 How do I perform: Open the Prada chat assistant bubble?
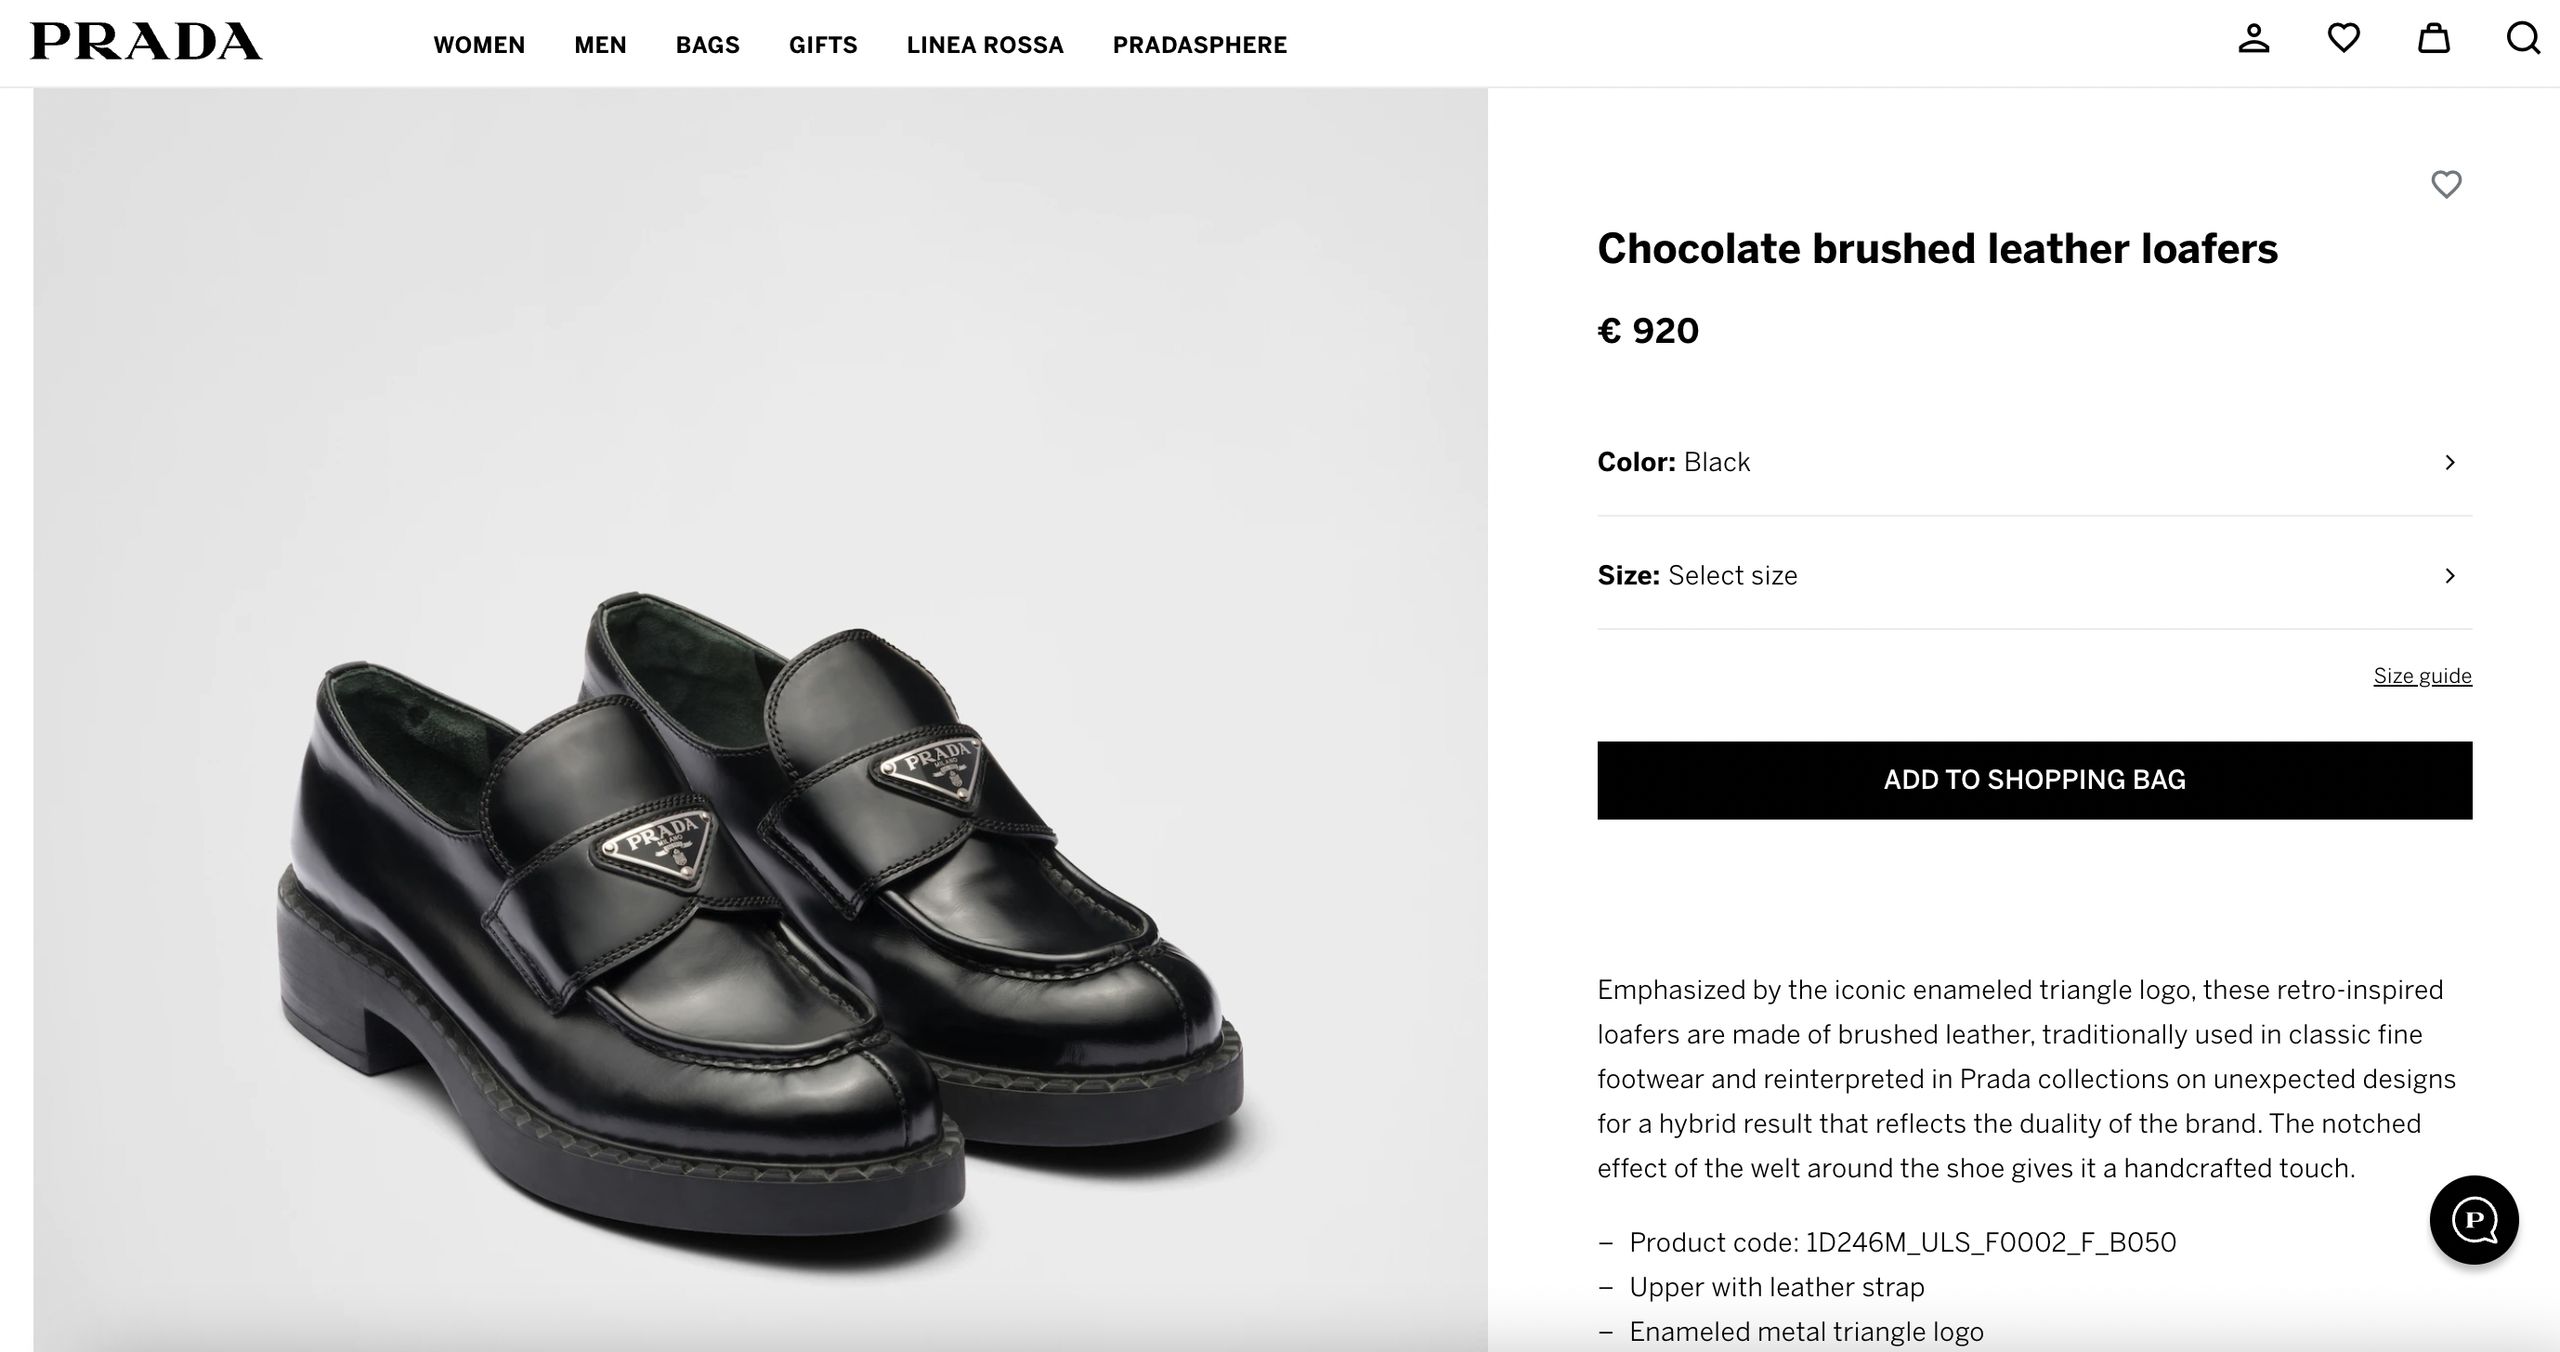tap(2474, 1219)
